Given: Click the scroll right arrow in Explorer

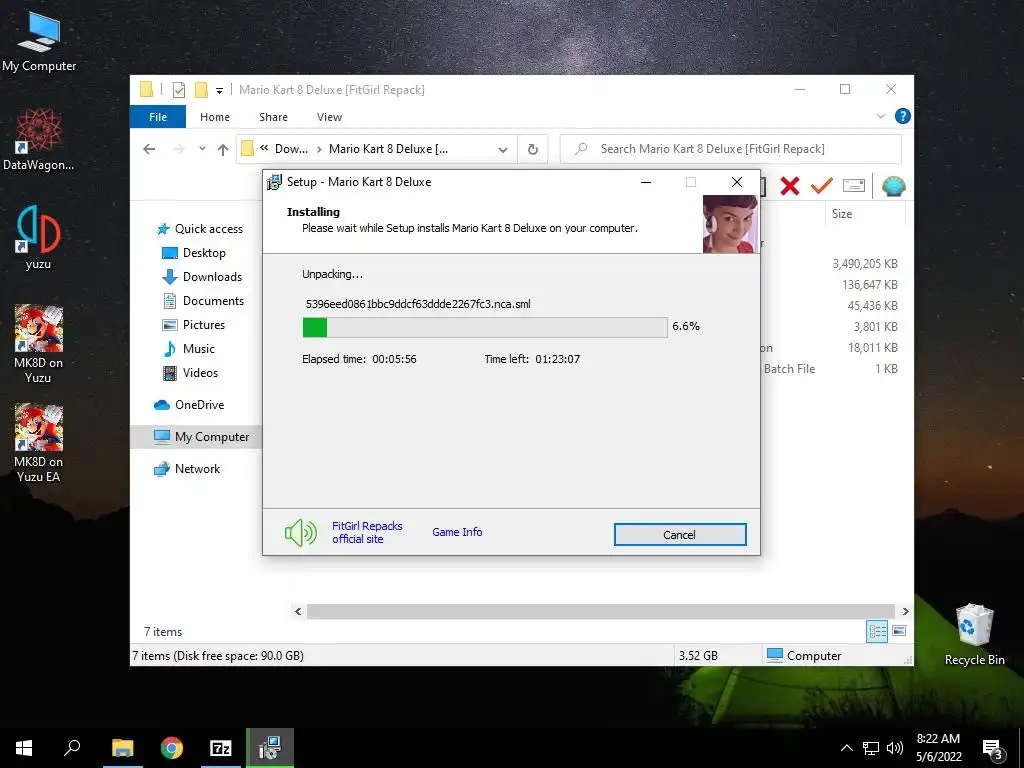Looking at the screenshot, I should [905, 611].
